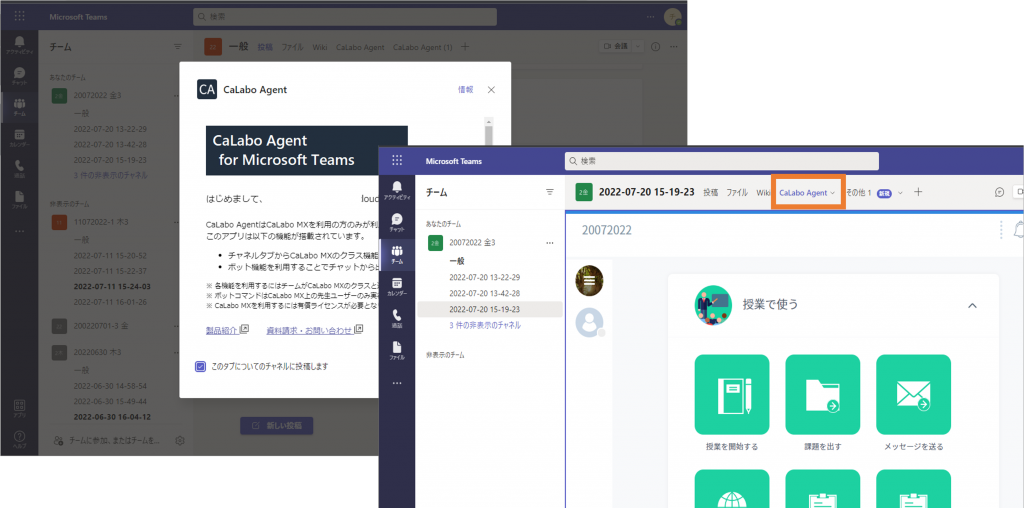This screenshot has width=1024, height=508.
Task: Click 検索 search box in back window
Action: click(345, 16)
